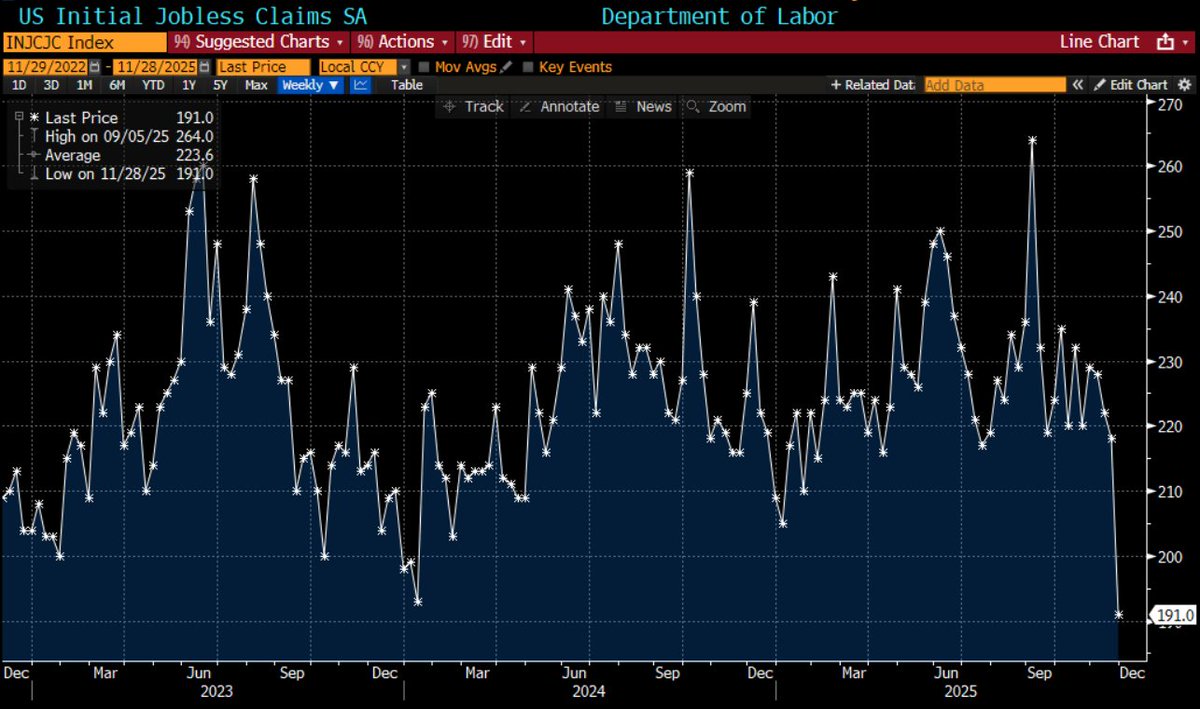Open the calendar icon beside the start date

[x=93, y=66]
